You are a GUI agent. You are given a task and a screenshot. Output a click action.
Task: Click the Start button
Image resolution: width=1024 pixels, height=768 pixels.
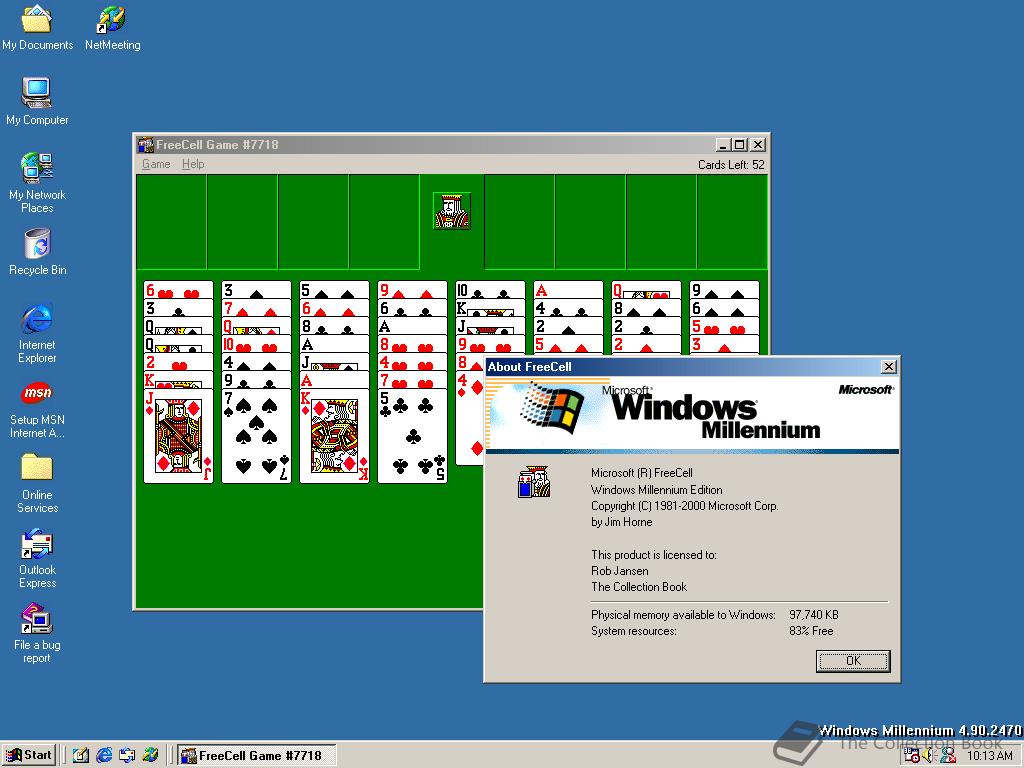(30, 755)
